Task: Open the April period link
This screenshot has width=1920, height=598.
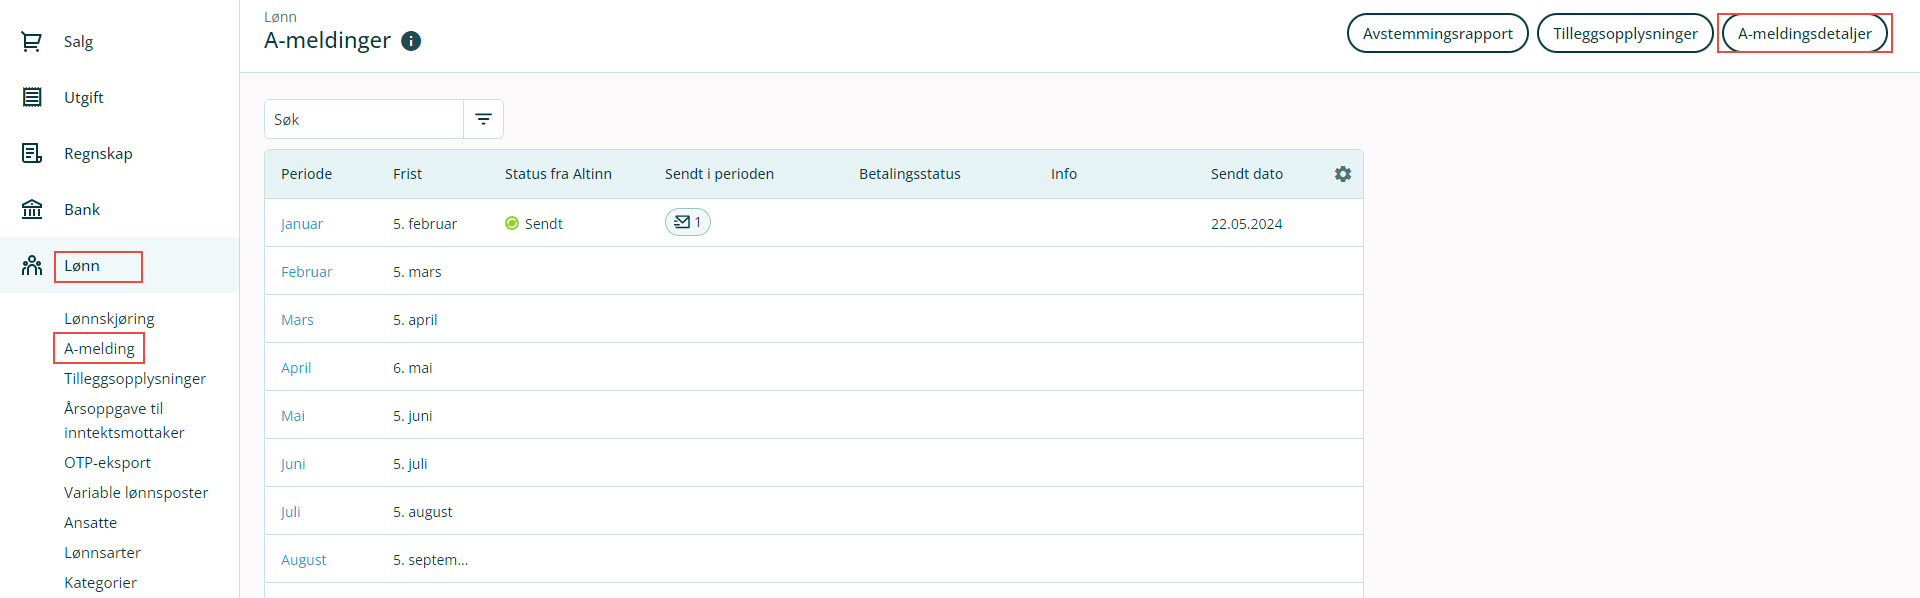Action: click(x=296, y=368)
